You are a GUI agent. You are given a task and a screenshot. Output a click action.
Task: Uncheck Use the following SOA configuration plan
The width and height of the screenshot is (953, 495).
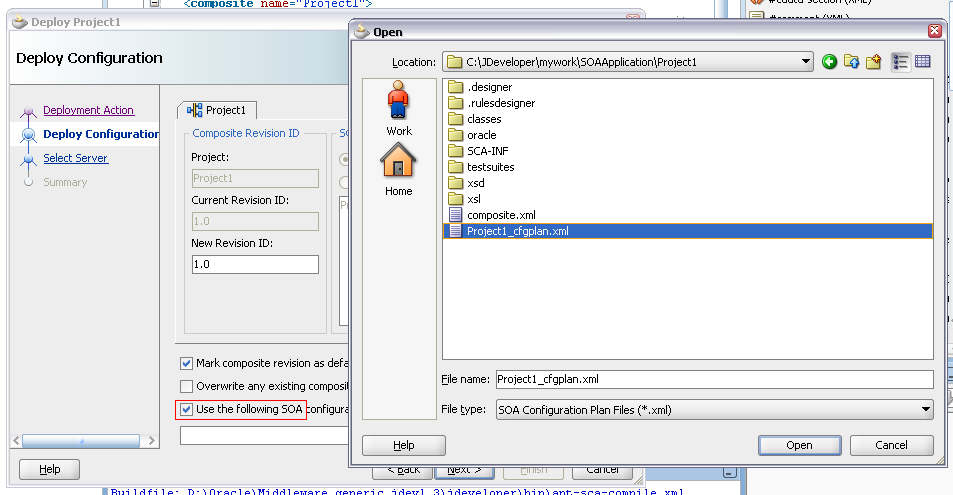coord(186,409)
